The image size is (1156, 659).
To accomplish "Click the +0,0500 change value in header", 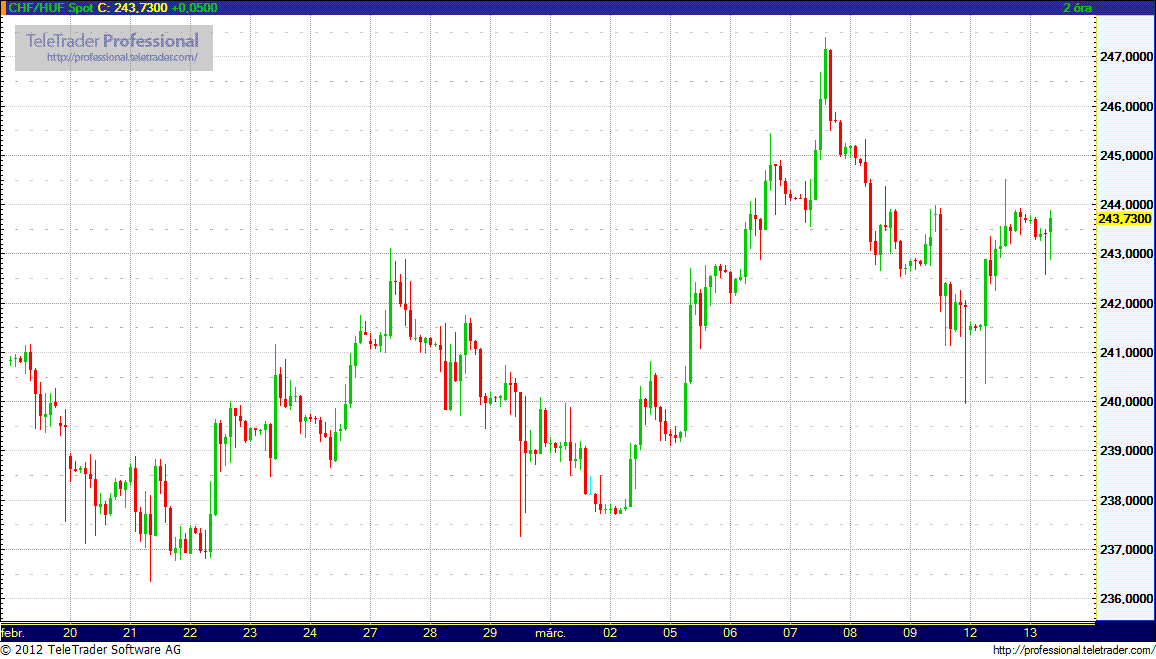I will click(194, 8).
